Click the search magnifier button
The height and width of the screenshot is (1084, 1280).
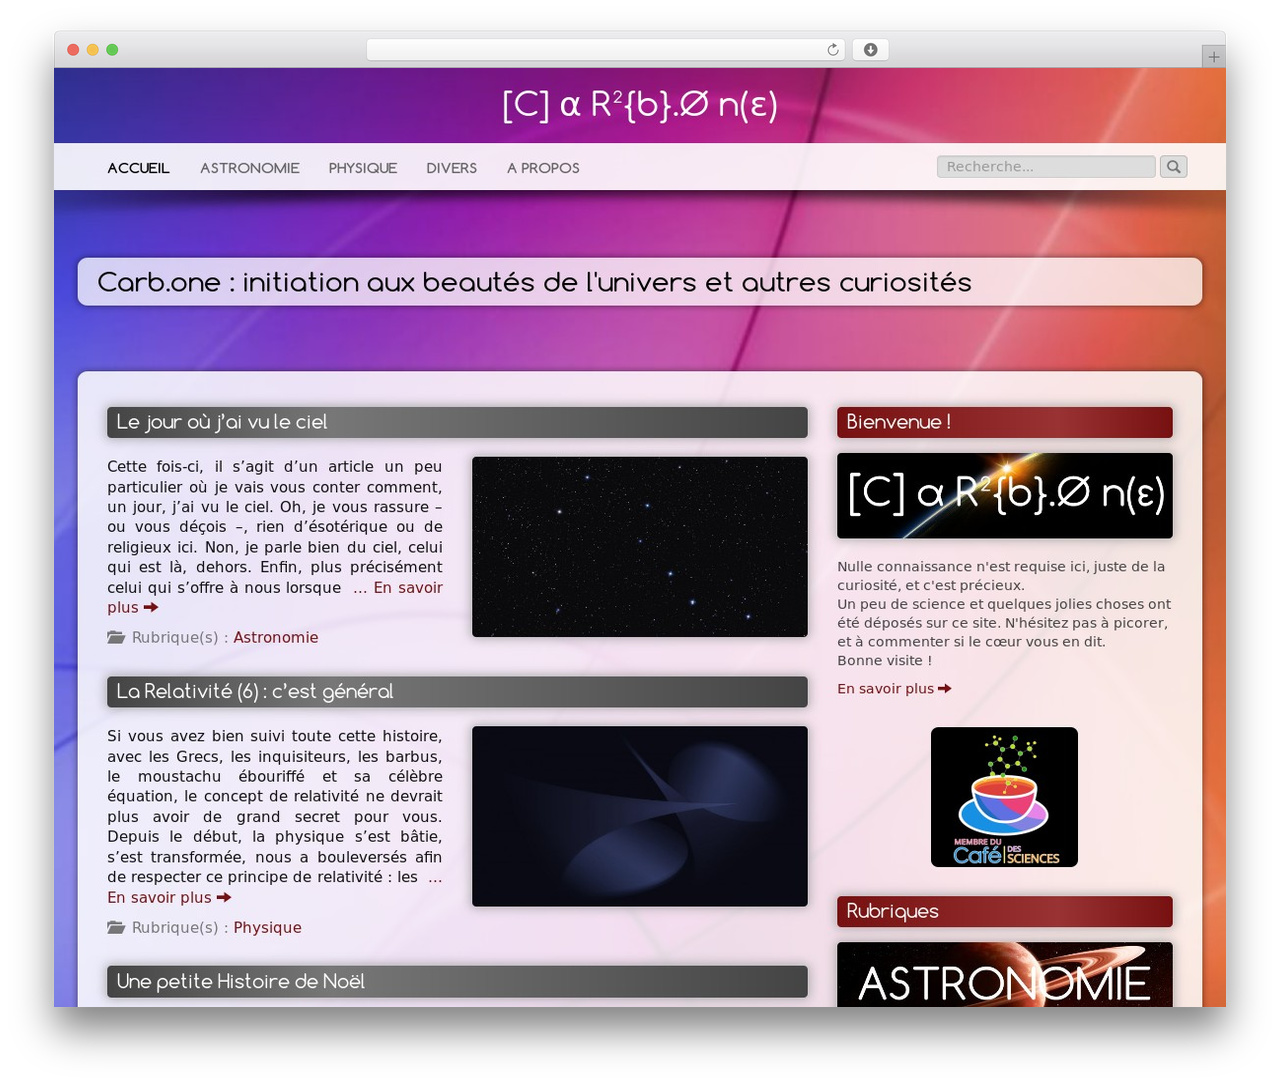1174,167
